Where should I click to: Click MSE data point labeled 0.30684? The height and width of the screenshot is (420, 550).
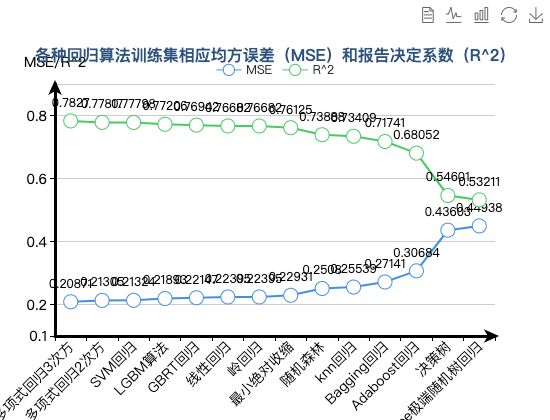tap(416, 271)
